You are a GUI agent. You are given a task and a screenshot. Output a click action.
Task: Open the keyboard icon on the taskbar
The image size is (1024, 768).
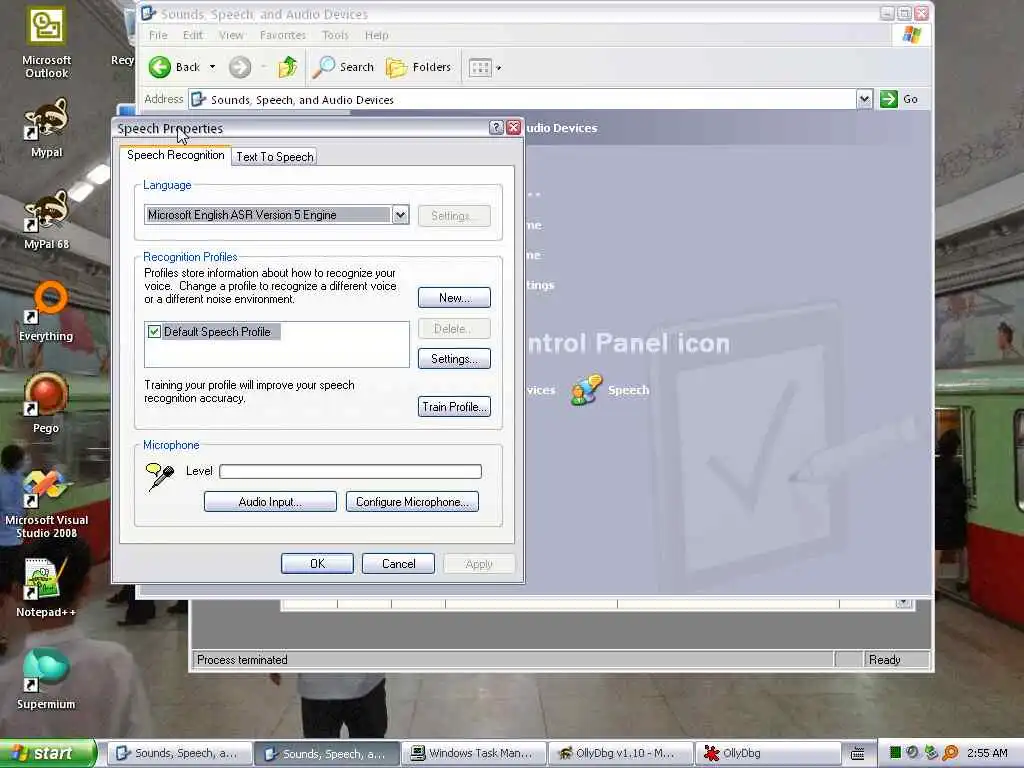click(857, 754)
